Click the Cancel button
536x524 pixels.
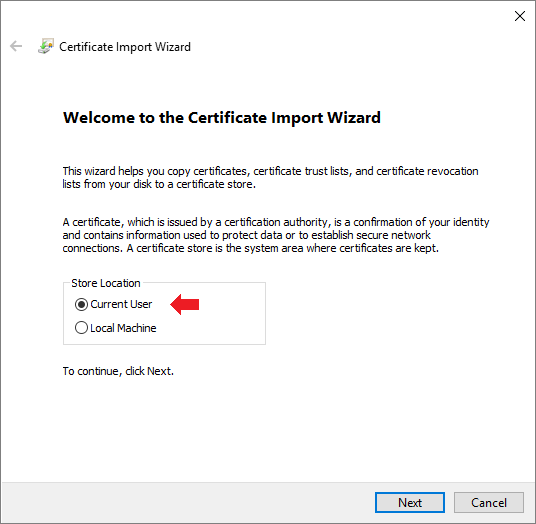(x=489, y=502)
